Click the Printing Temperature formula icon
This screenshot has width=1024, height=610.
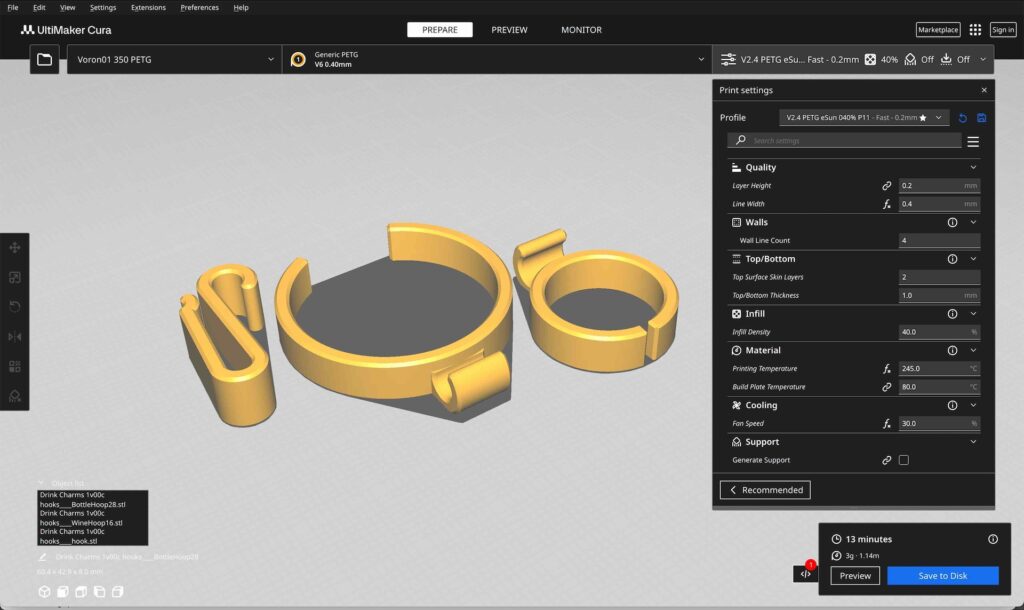click(886, 368)
